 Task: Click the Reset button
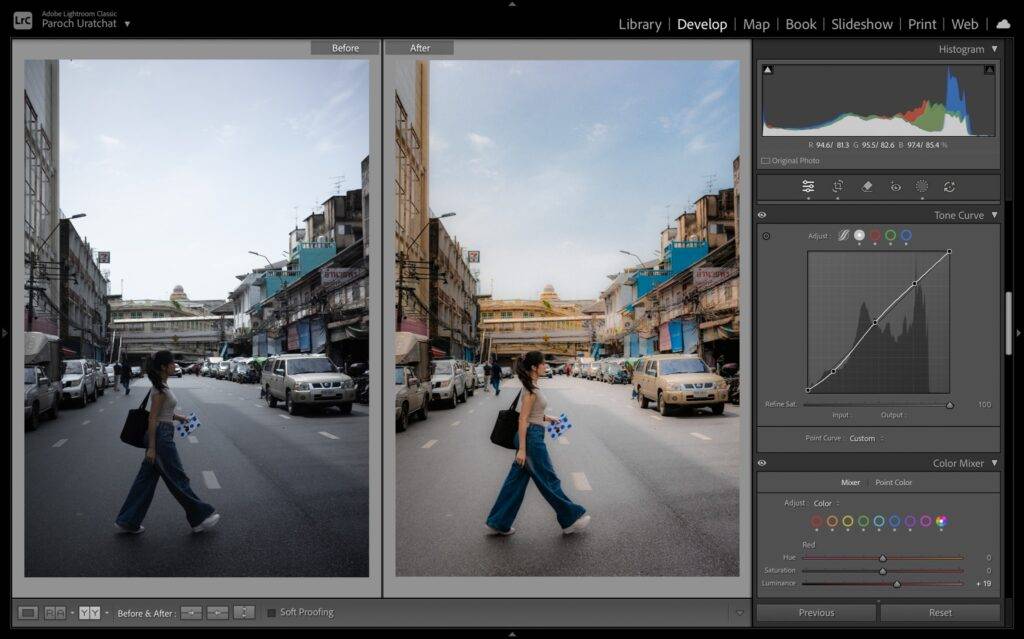939,613
